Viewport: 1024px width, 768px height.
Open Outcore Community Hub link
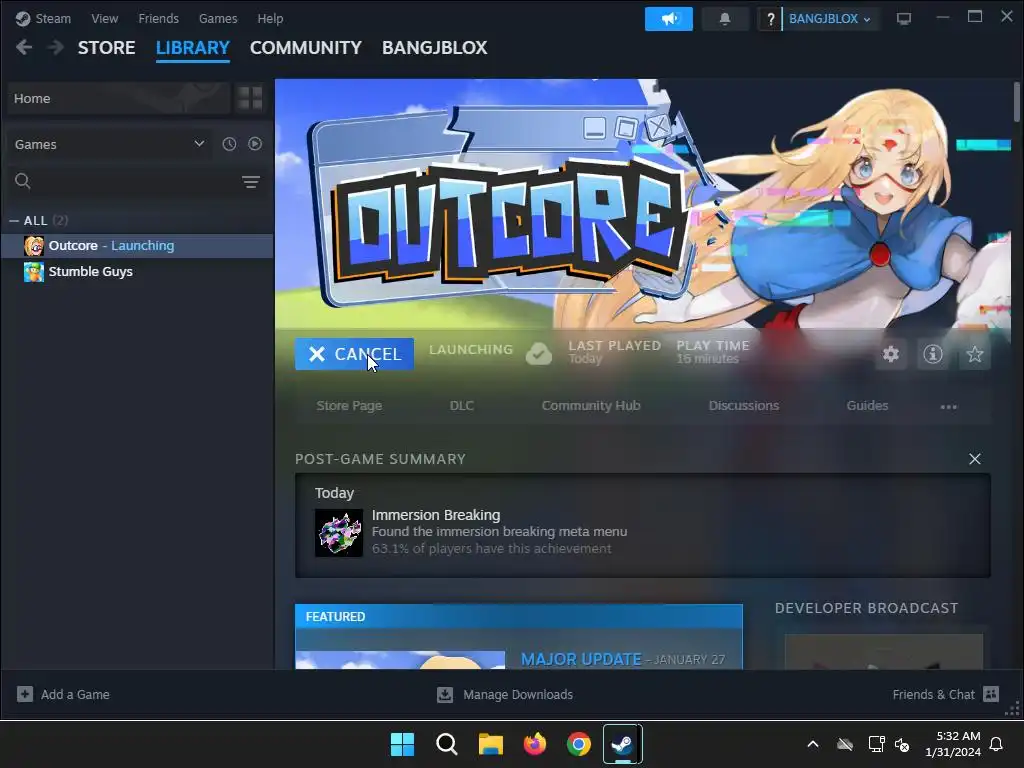(x=591, y=406)
